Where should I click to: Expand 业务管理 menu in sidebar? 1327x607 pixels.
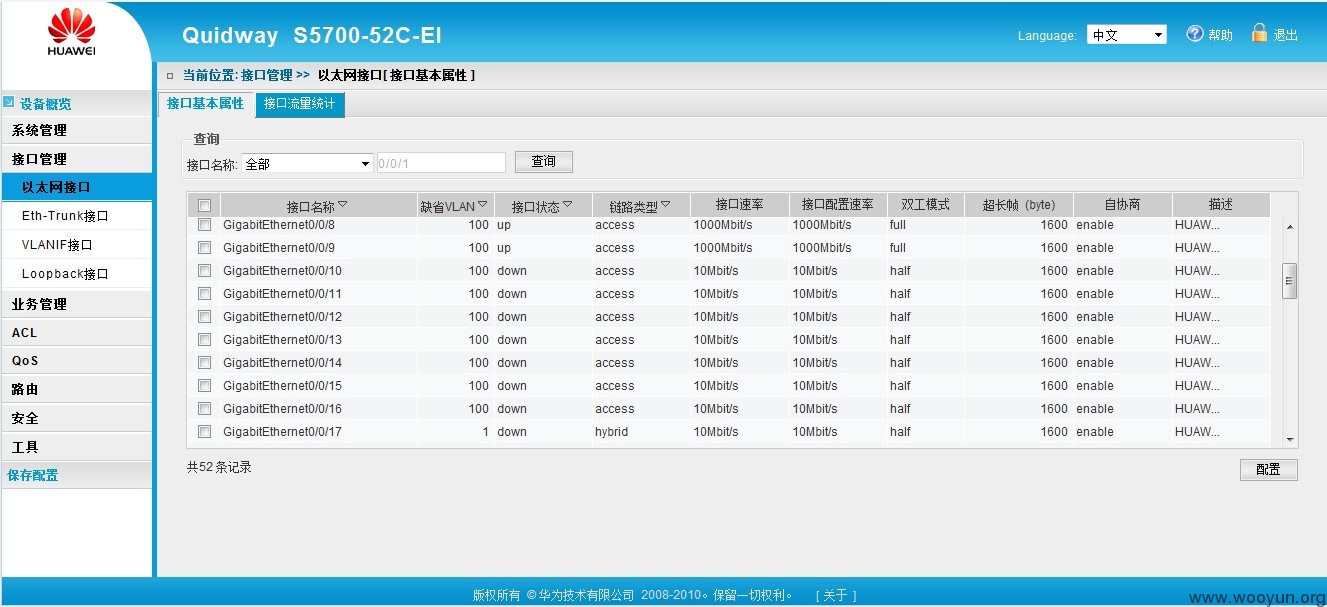(x=76, y=304)
